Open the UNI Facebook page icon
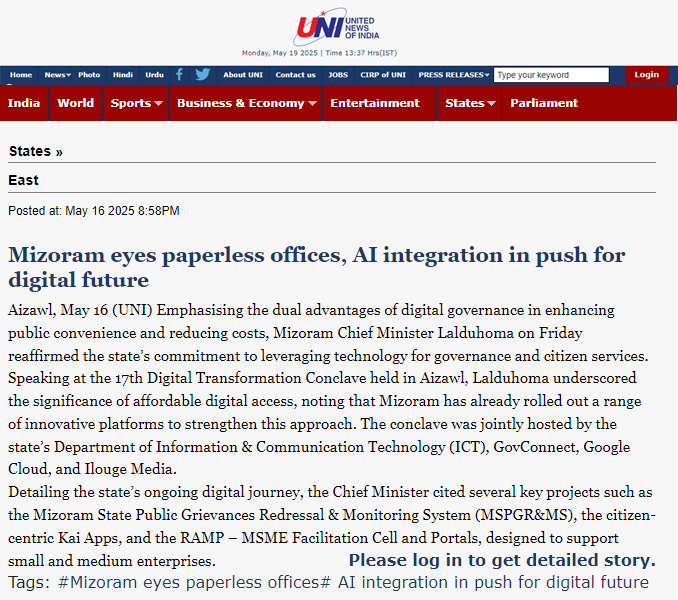The width and height of the screenshot is (678, 600). tap(179, 74)
